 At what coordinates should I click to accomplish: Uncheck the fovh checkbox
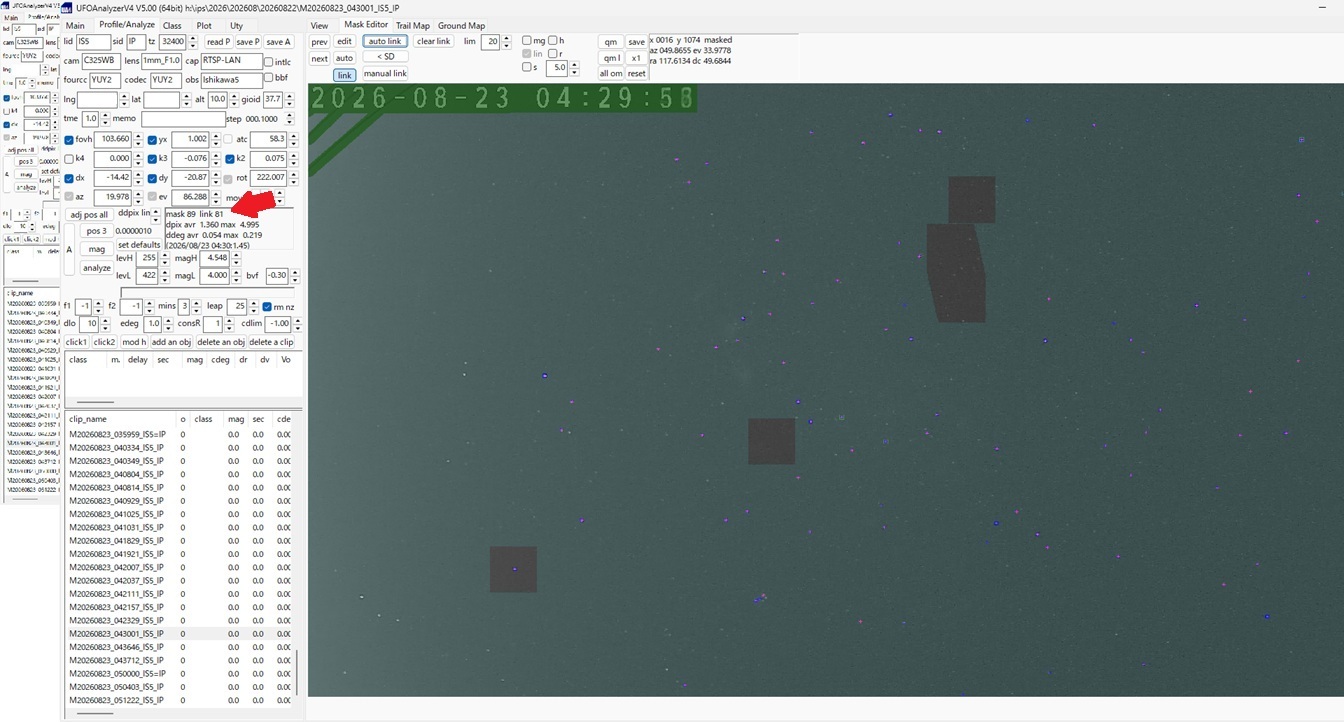[69, 140]
